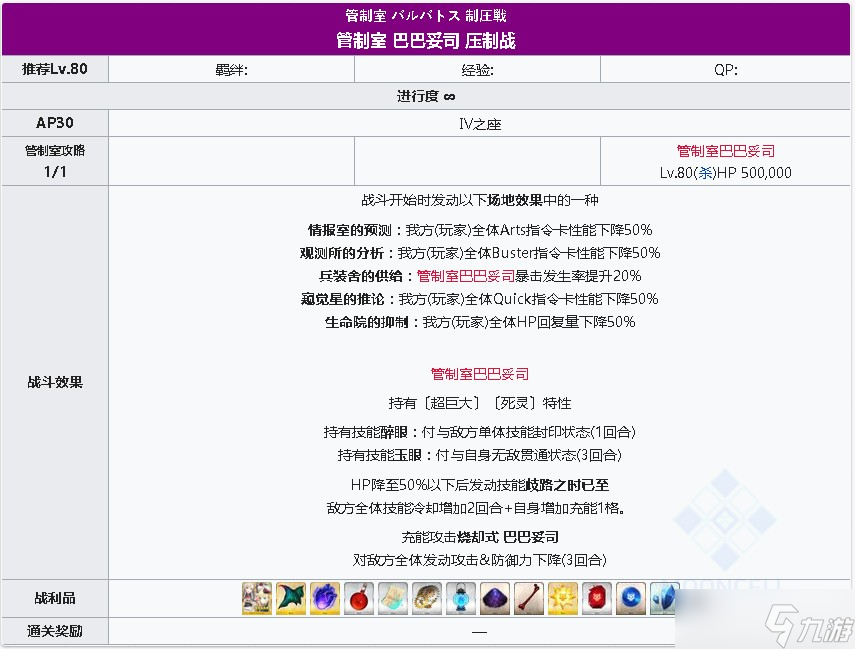This screenshot has width=855, height=649.
Task: Click the 充能攻击烧却式 巴巴妥司 line
Action: pos(480,537)
